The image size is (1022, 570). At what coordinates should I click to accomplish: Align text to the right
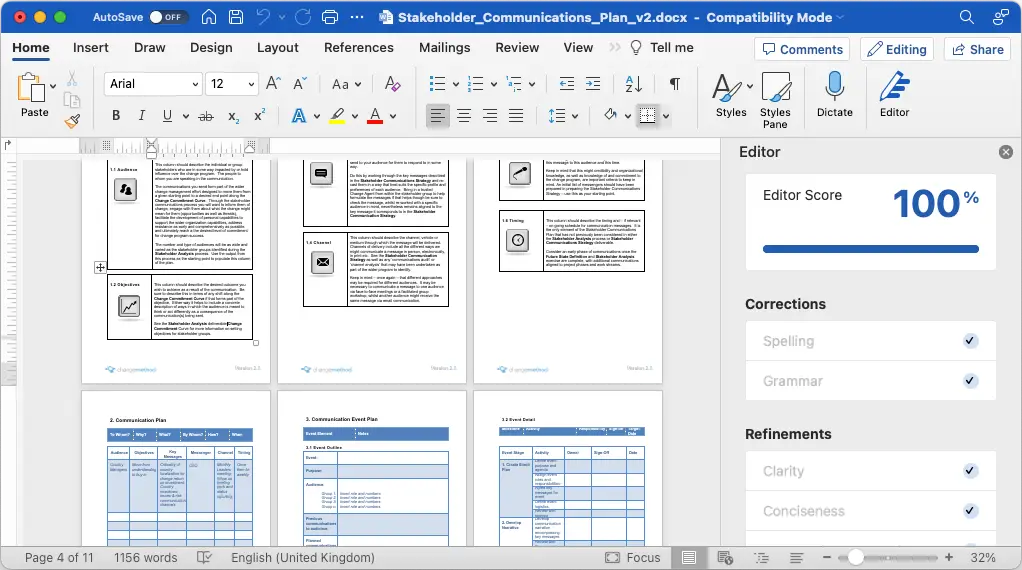490,116
